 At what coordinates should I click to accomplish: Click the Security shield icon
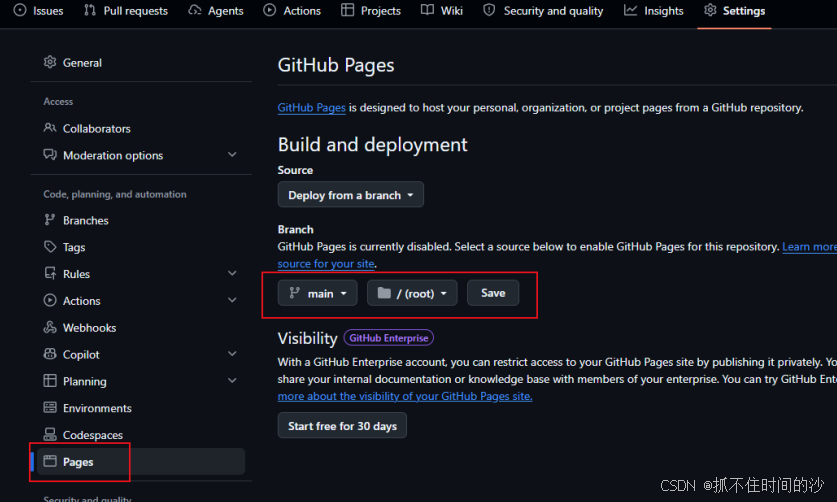tap(489, 10)
